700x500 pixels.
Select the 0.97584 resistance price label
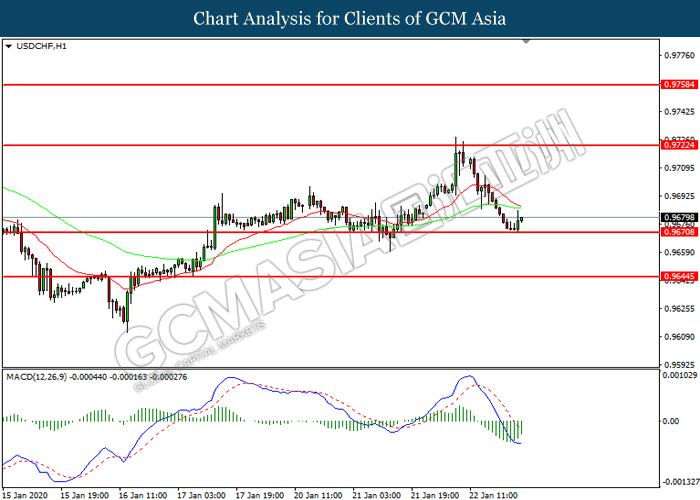click(x=679, y=84)
